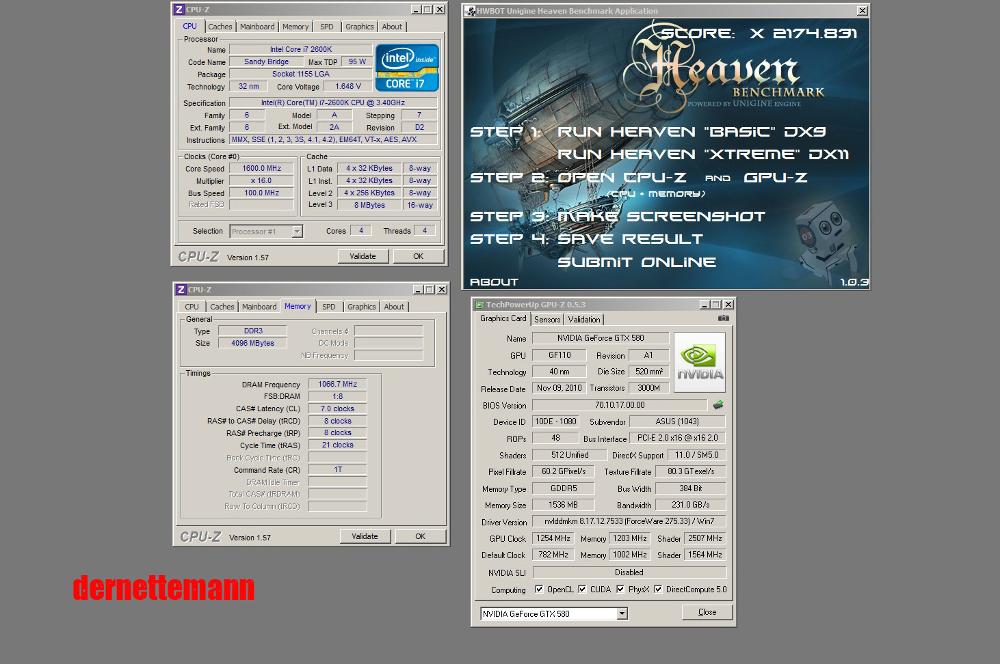Image resolution: width=1000 pixels, height=664 pixels.
Task: Select CPU tab in the Memory CPU-Z window
Action: pyautogui.click(x=191, y=307)
